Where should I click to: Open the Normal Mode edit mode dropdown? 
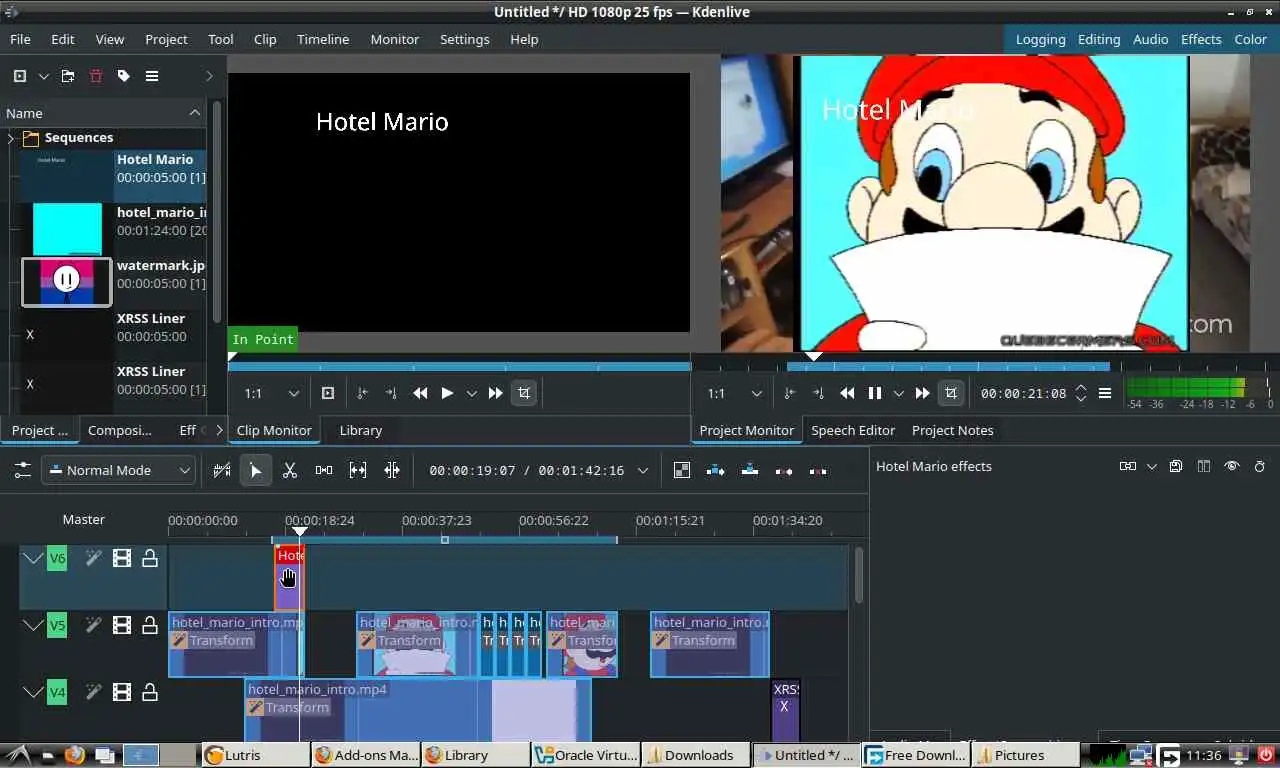[x=118, y=470]
